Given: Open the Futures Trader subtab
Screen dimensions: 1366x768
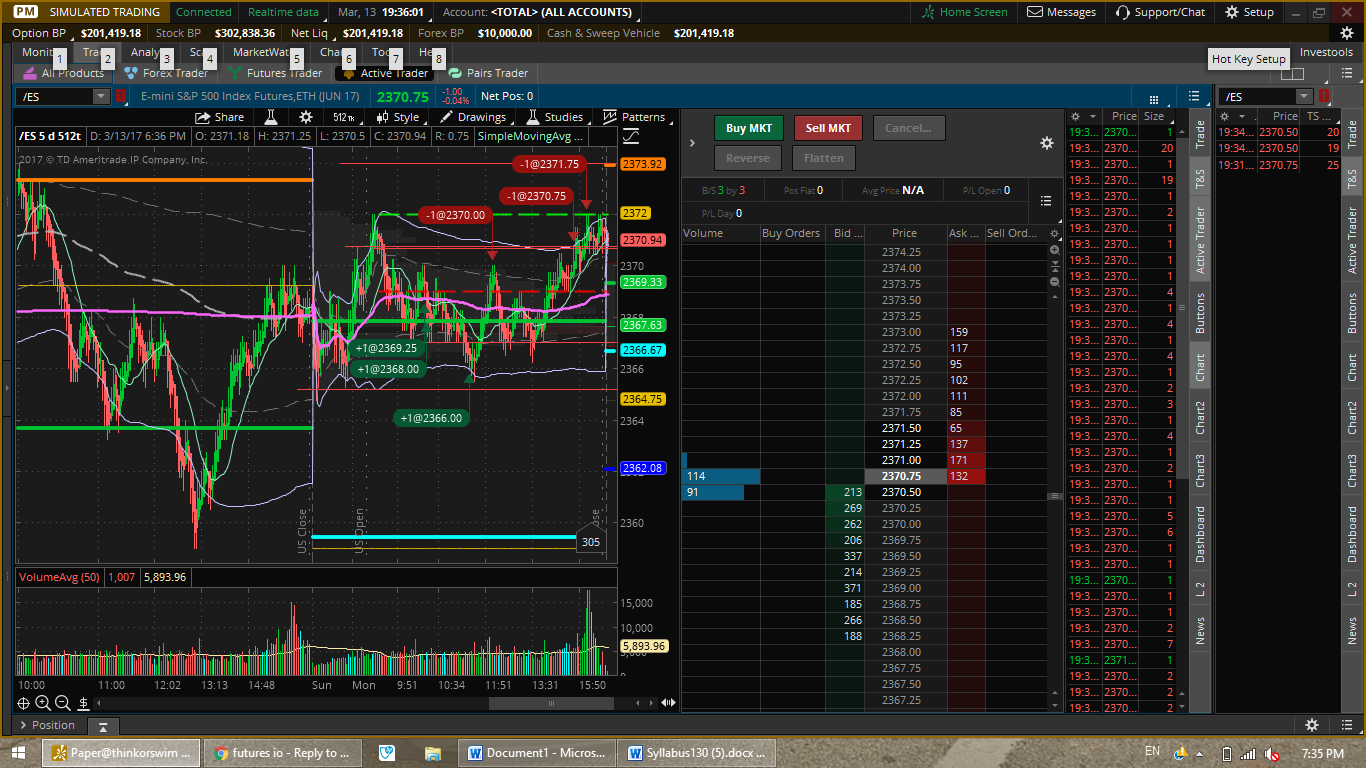Looking at the screenshot, I should (274, 73).
